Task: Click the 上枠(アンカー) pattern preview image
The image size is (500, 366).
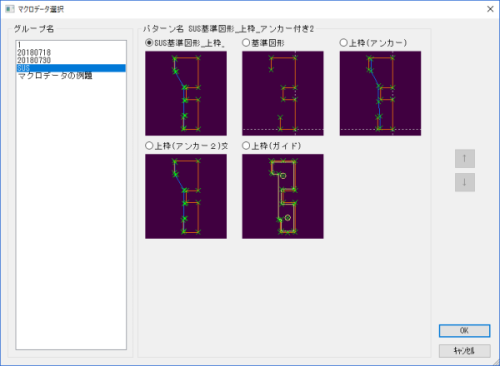Action: coord(380,93)
